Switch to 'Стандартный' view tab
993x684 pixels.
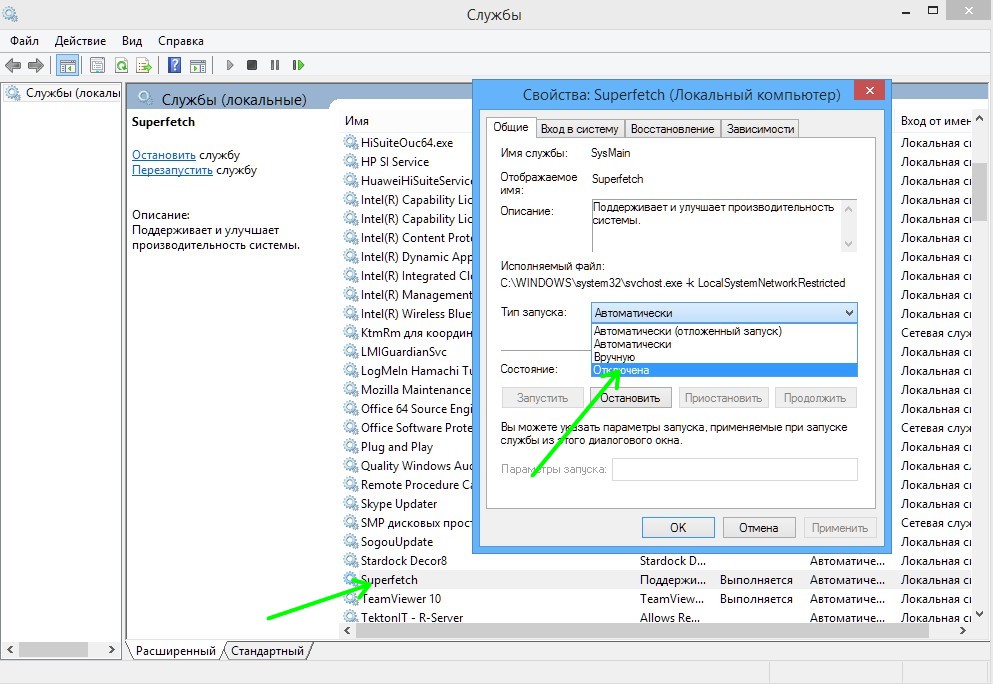point(267,651)
